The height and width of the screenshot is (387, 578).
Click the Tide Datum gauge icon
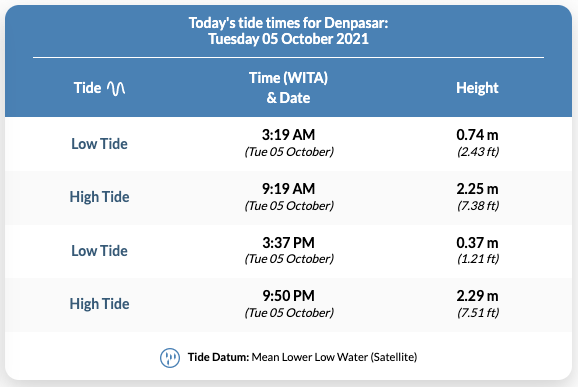[170, 358]
